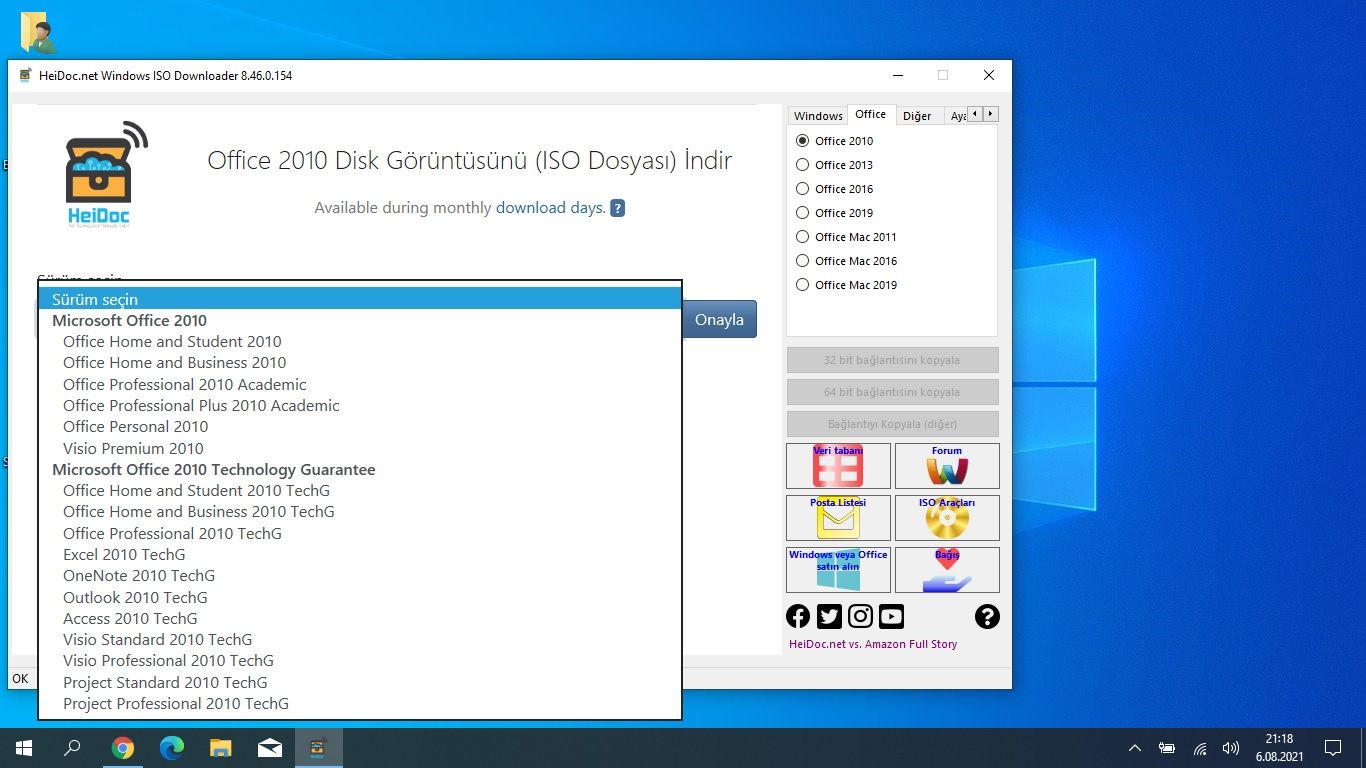Open the help question mark circle icon
Viewport: 1366px width, 768px height.
987,616
